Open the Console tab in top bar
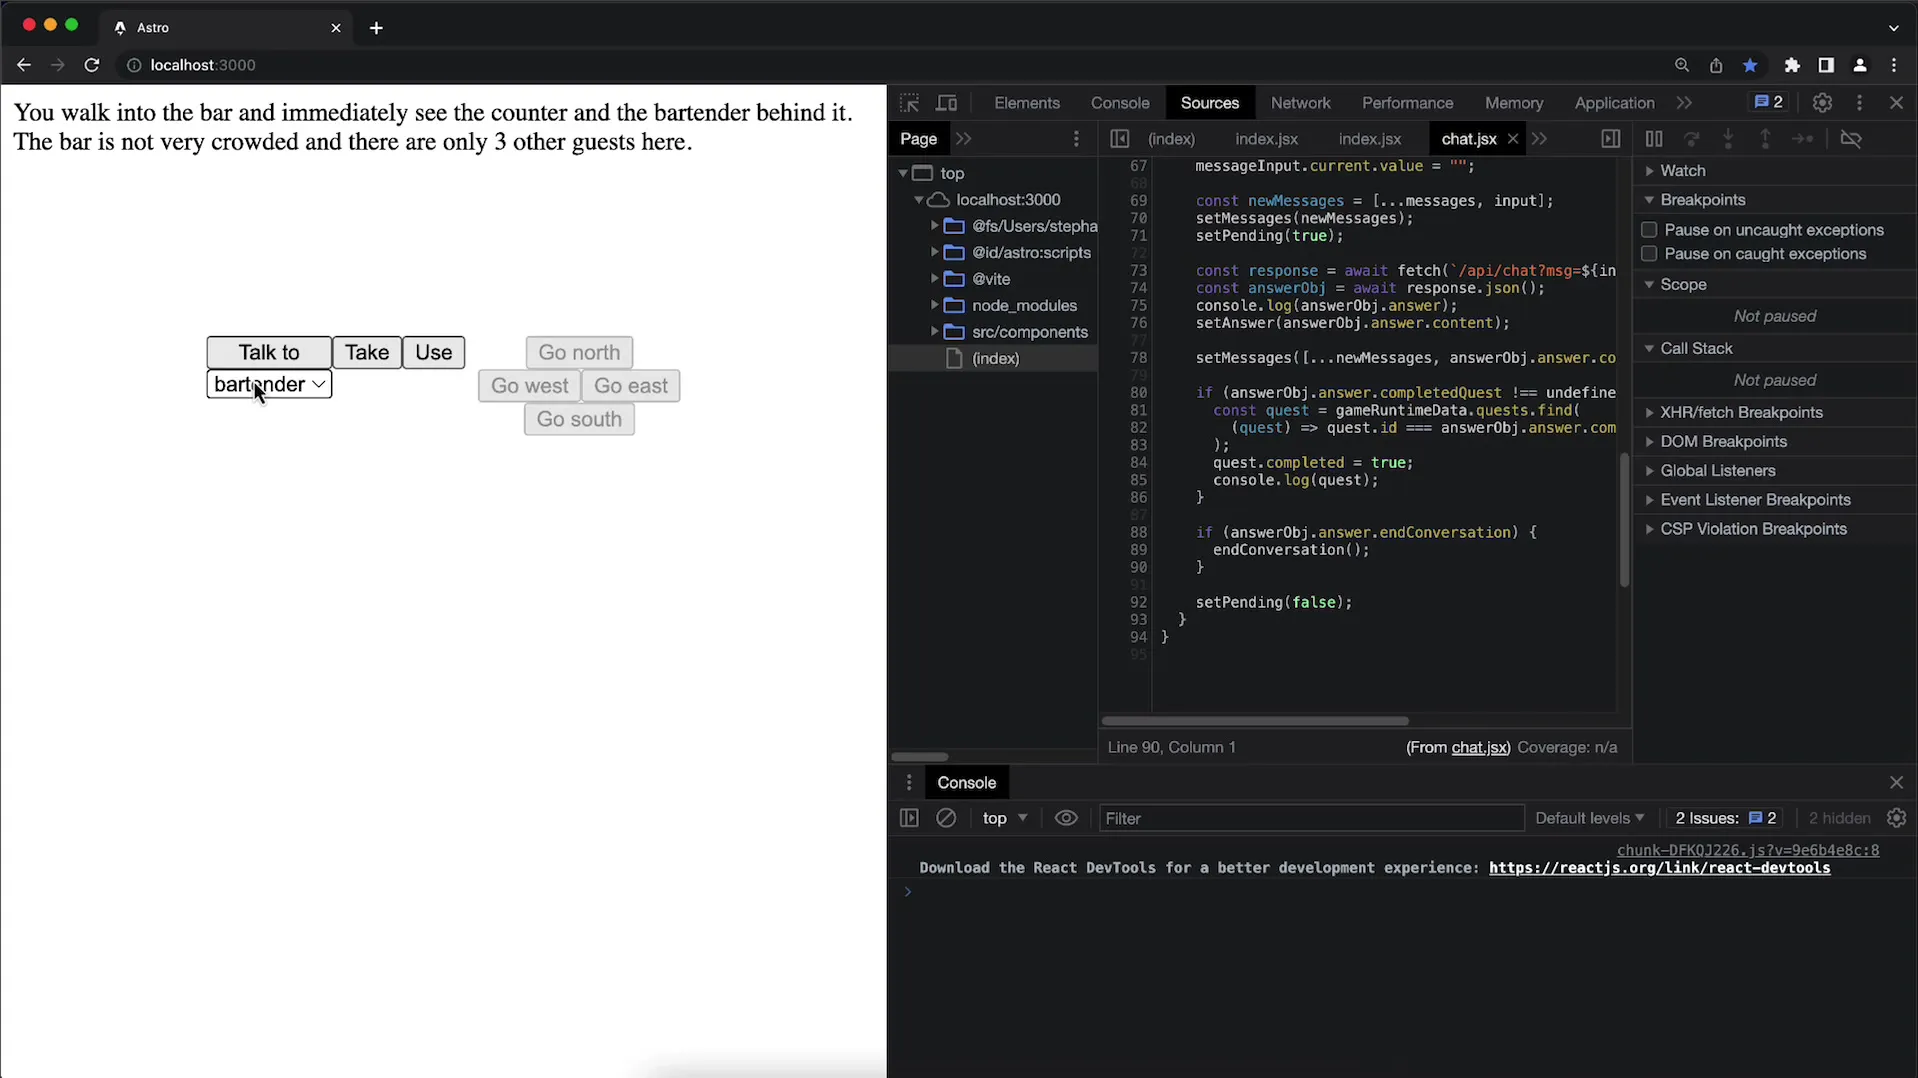This screenshot has height=1078, width=1918. coord(1120,103)
